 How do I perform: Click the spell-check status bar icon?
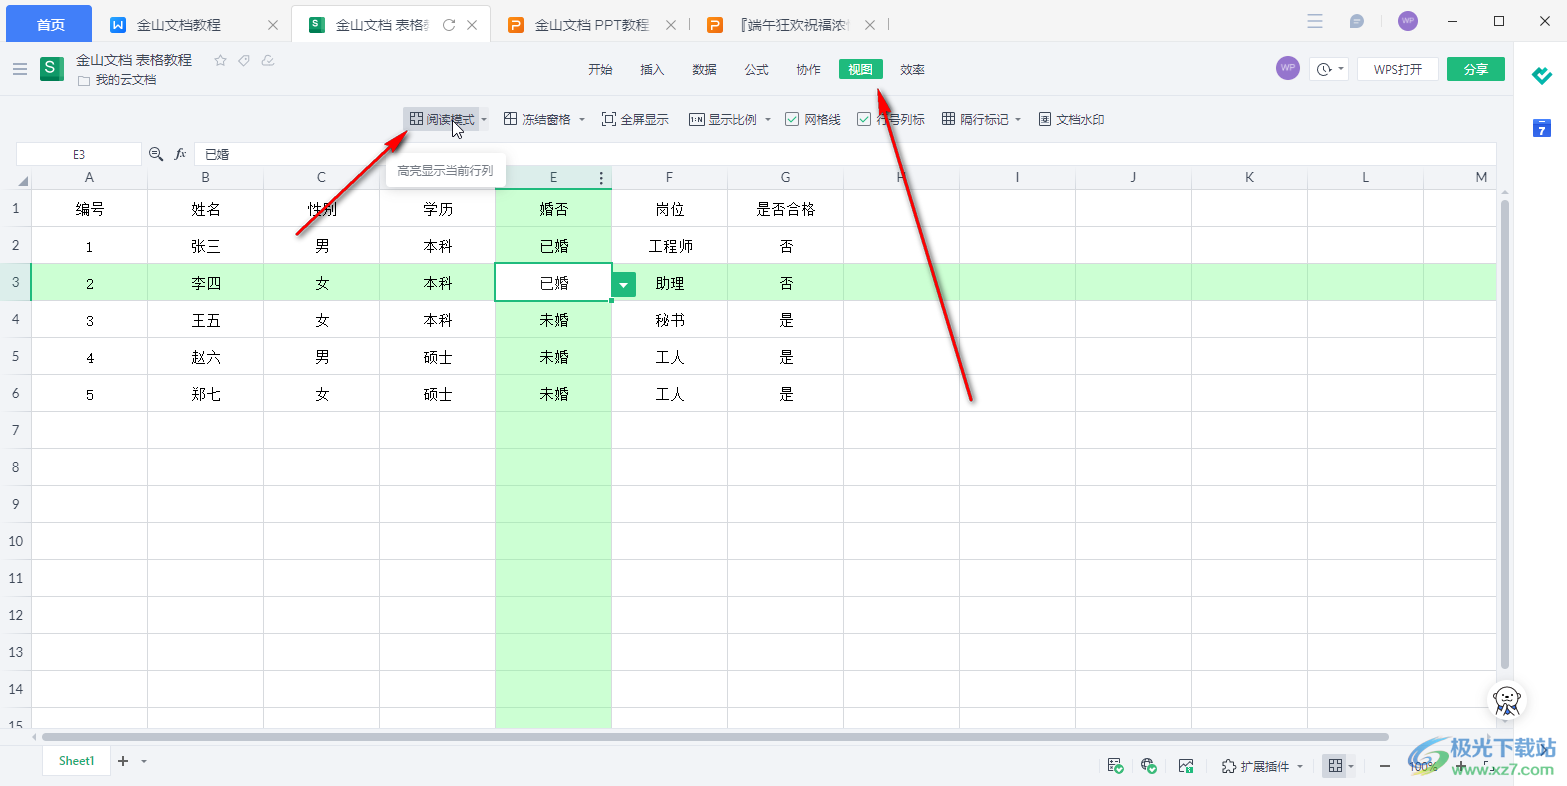click(x=1116, y=766)
